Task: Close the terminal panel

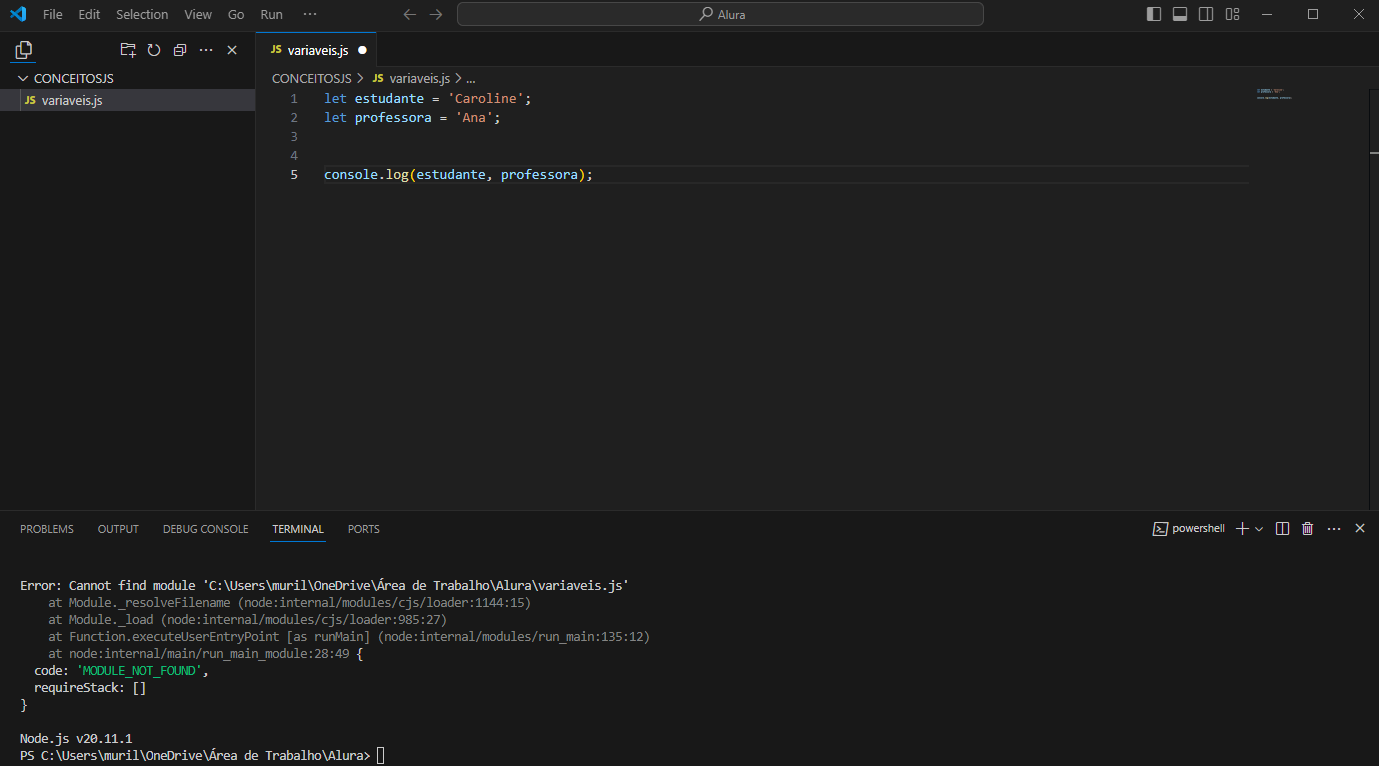Action: pos(1359,529)
